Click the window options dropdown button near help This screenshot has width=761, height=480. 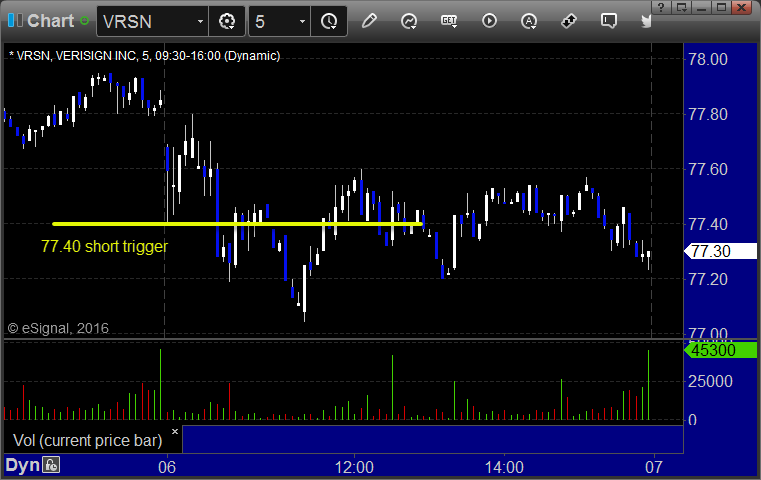(x=682, y=7)
